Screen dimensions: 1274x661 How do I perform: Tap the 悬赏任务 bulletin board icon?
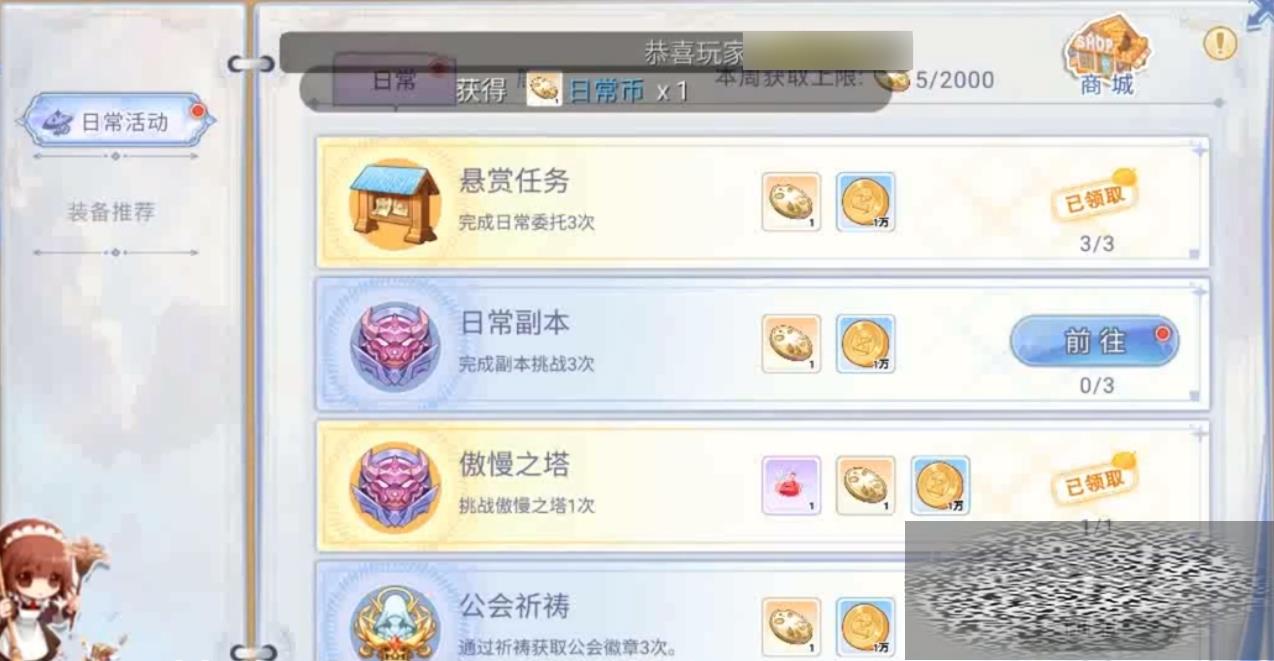[x=395, y=206]
